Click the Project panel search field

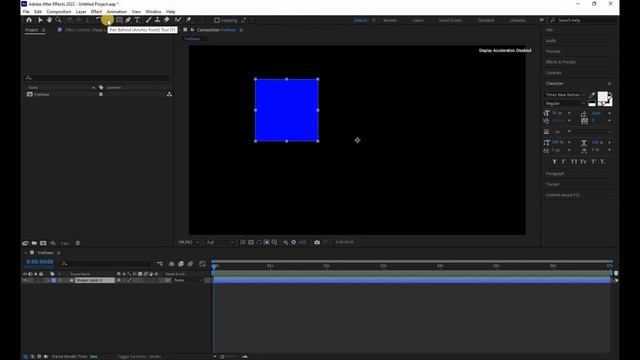[98, 78]
